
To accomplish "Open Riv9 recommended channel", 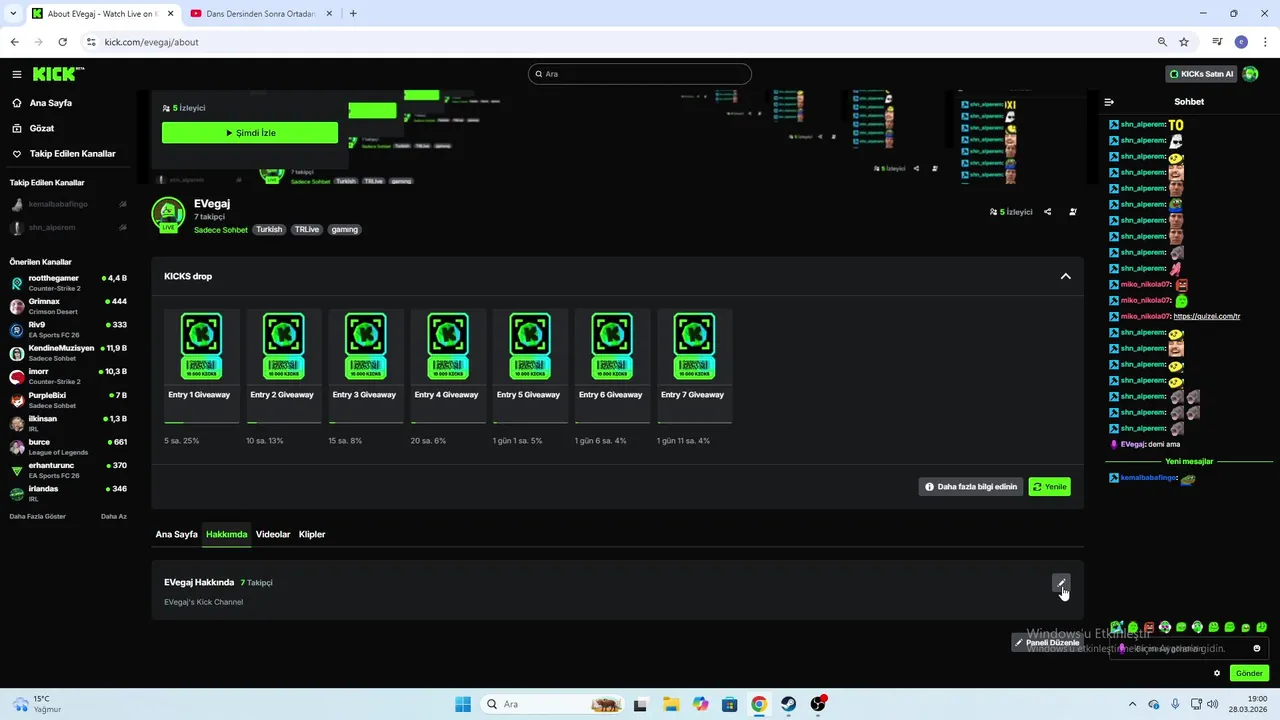I will point(68,330).
